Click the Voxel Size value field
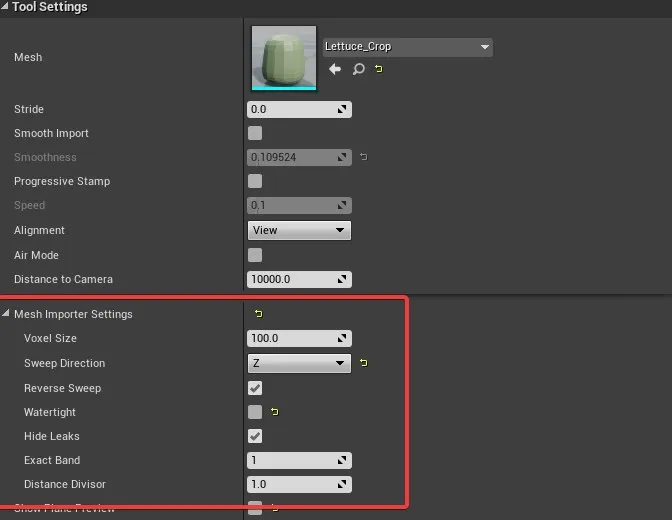This screenshot has width=672, height=520. [291, 338]
